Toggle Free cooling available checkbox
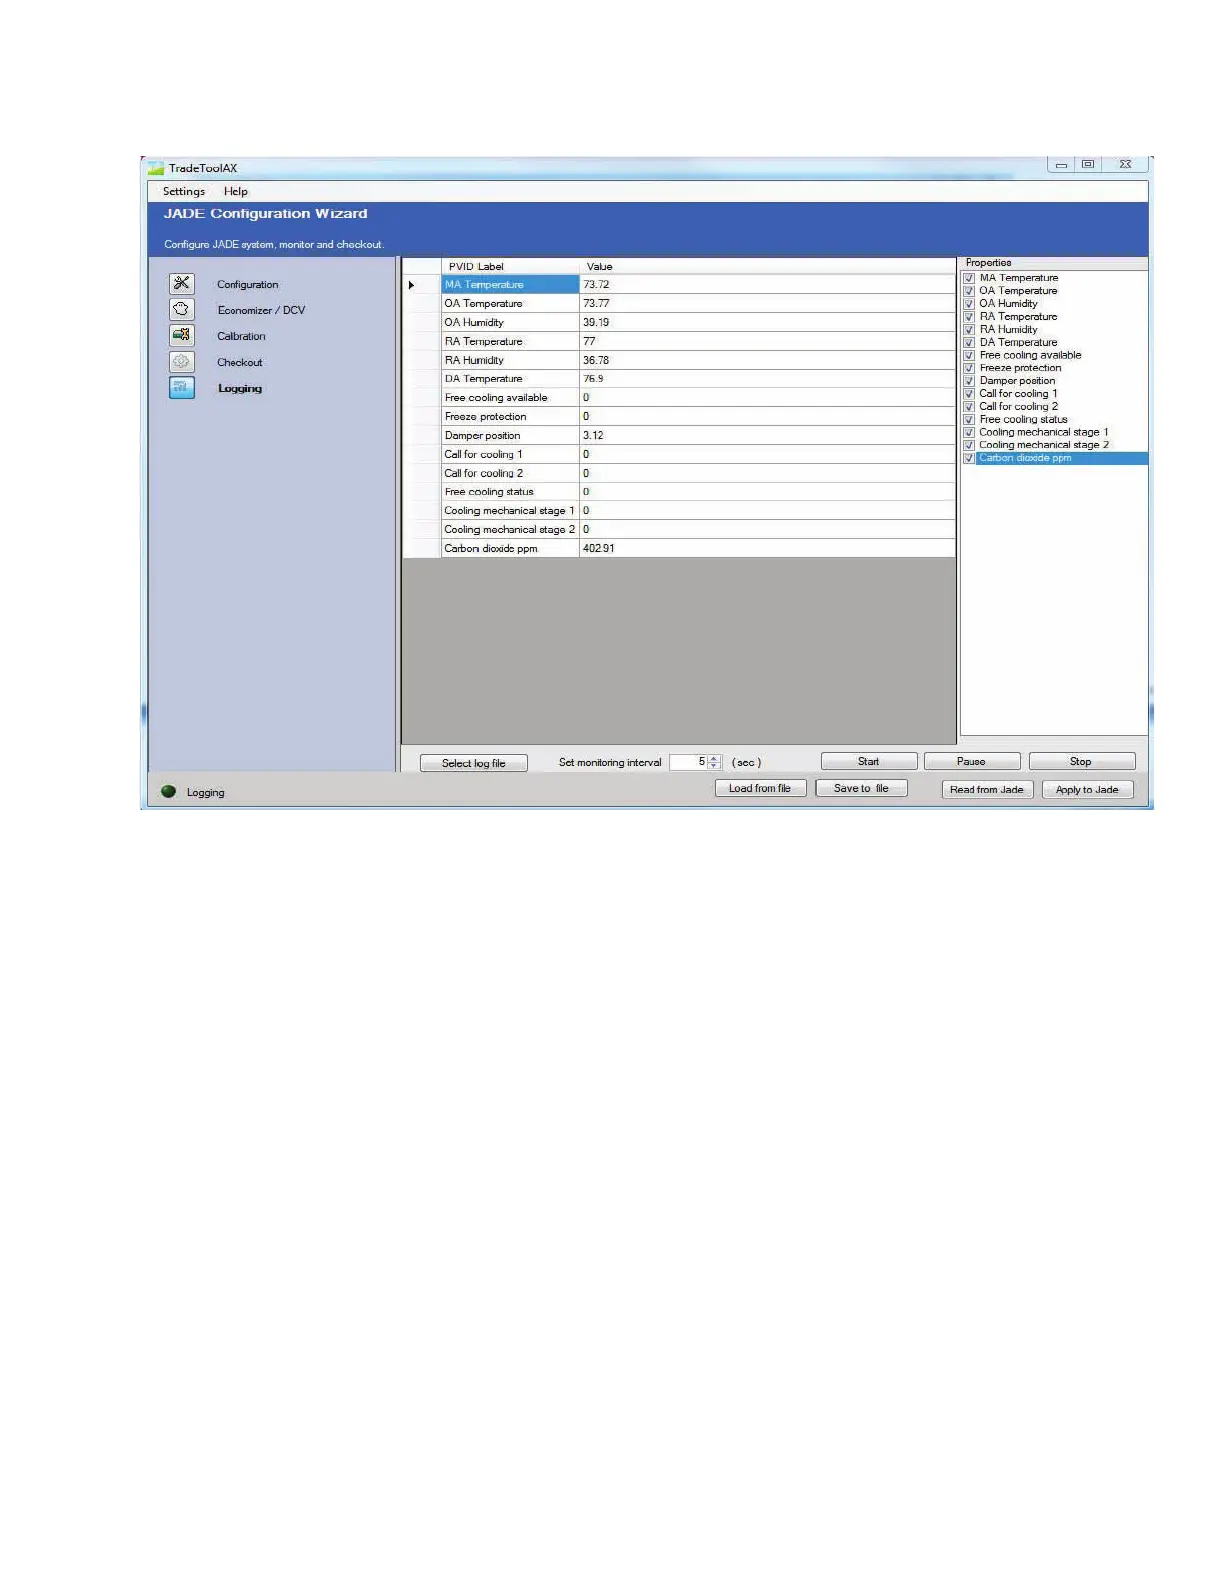Screen dimensions: 1224x1584 pos(969,355)
